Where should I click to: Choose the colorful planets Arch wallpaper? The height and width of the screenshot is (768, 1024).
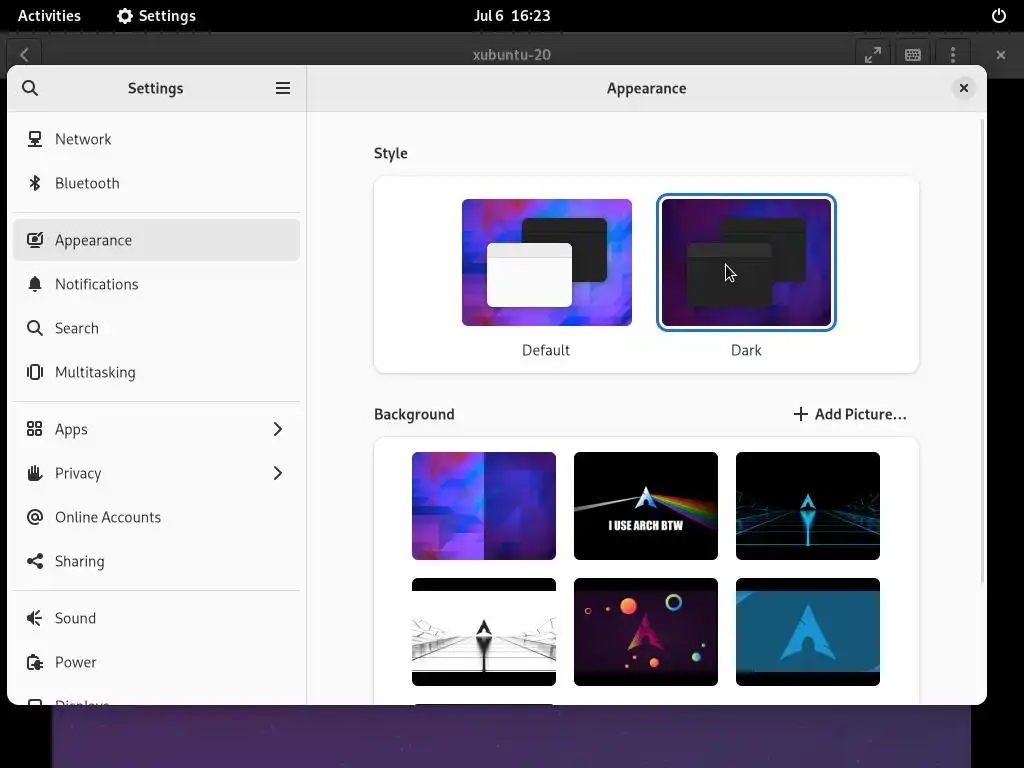[646, 632]
